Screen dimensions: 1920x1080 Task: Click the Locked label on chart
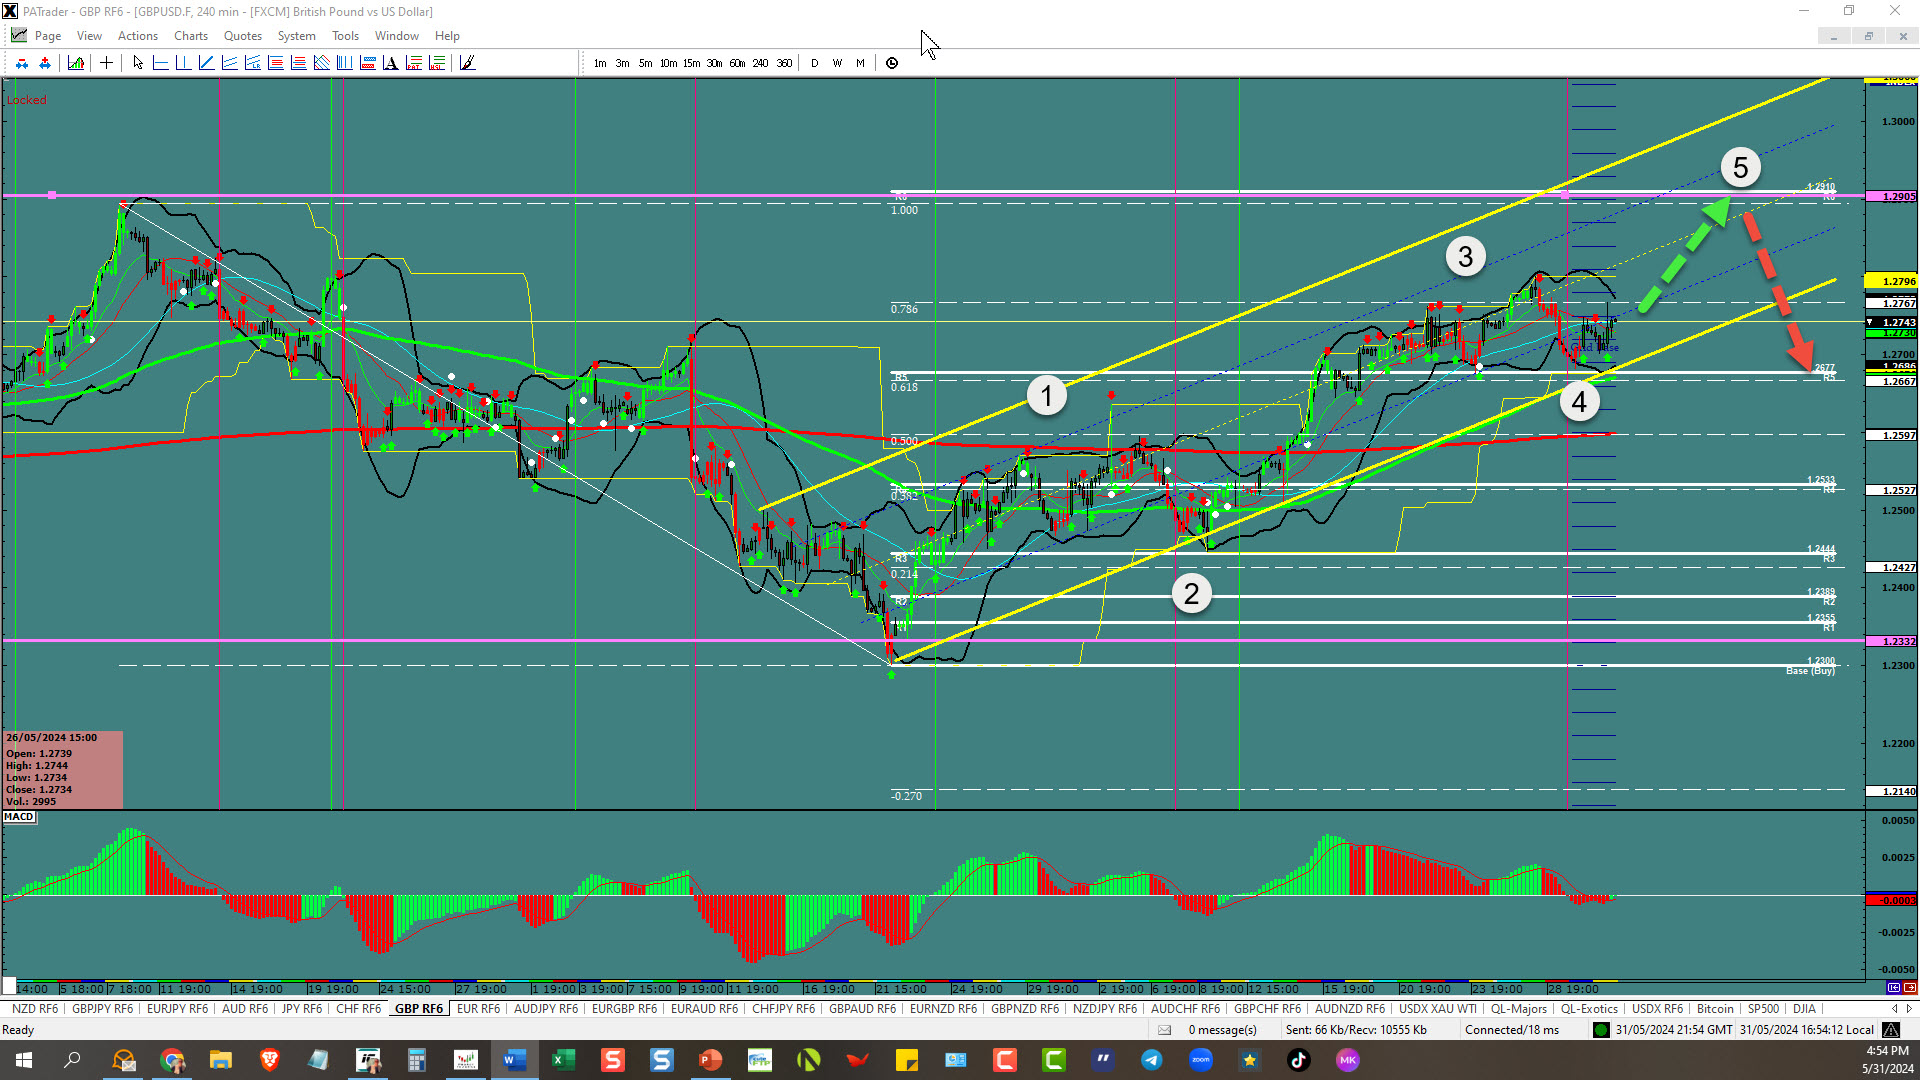point(26,100)
